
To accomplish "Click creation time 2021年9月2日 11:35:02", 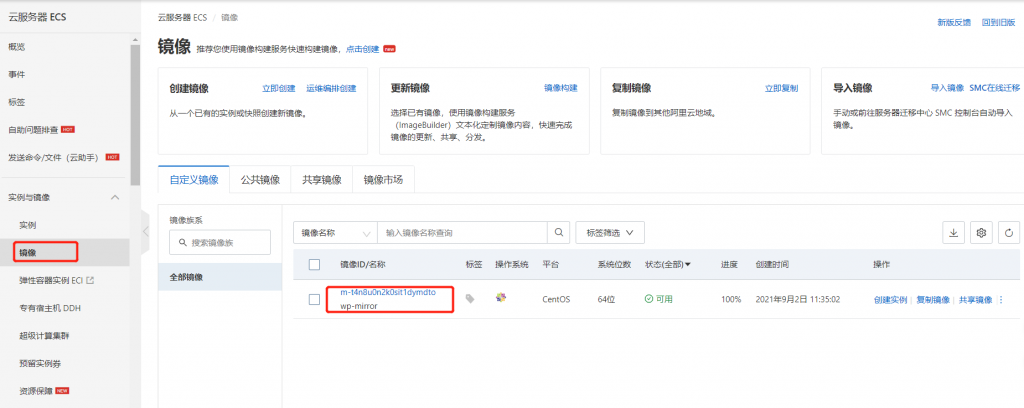I will click(797, 299).
